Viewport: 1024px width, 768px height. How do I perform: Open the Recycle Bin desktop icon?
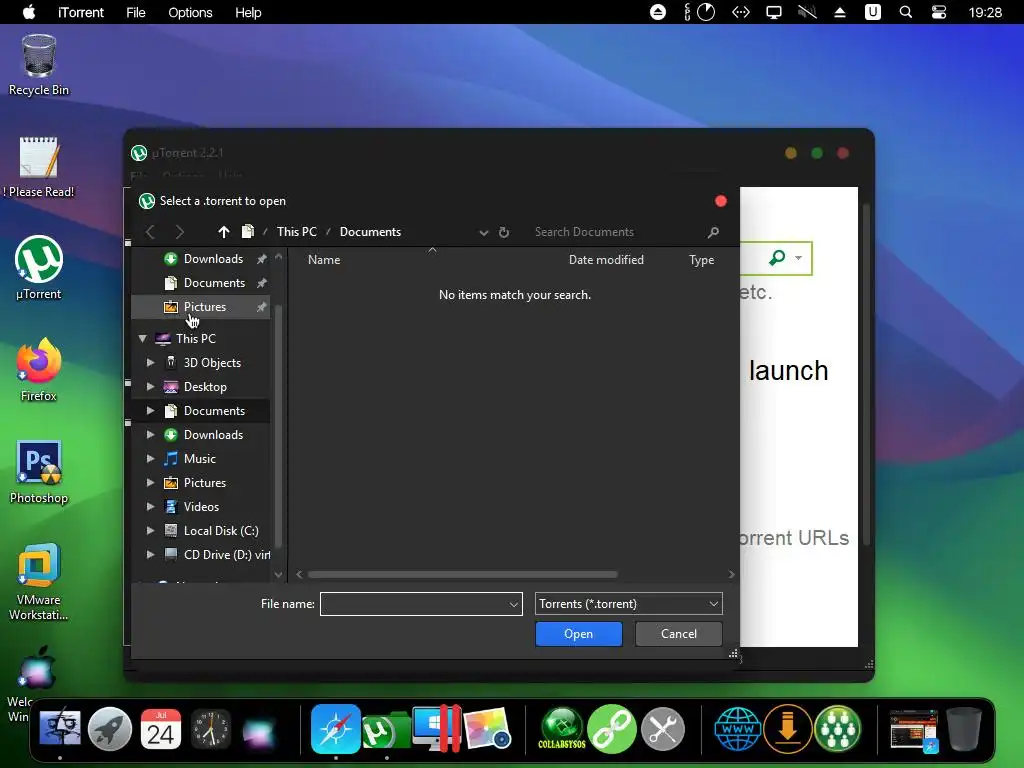[x=39, y=65]
